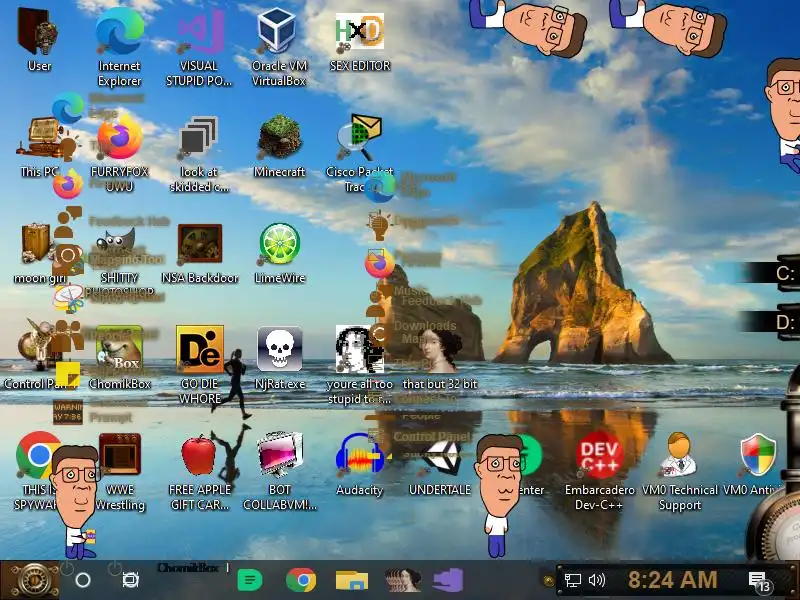
Task: Open the volume control in system tray
Action: point(596,580)
